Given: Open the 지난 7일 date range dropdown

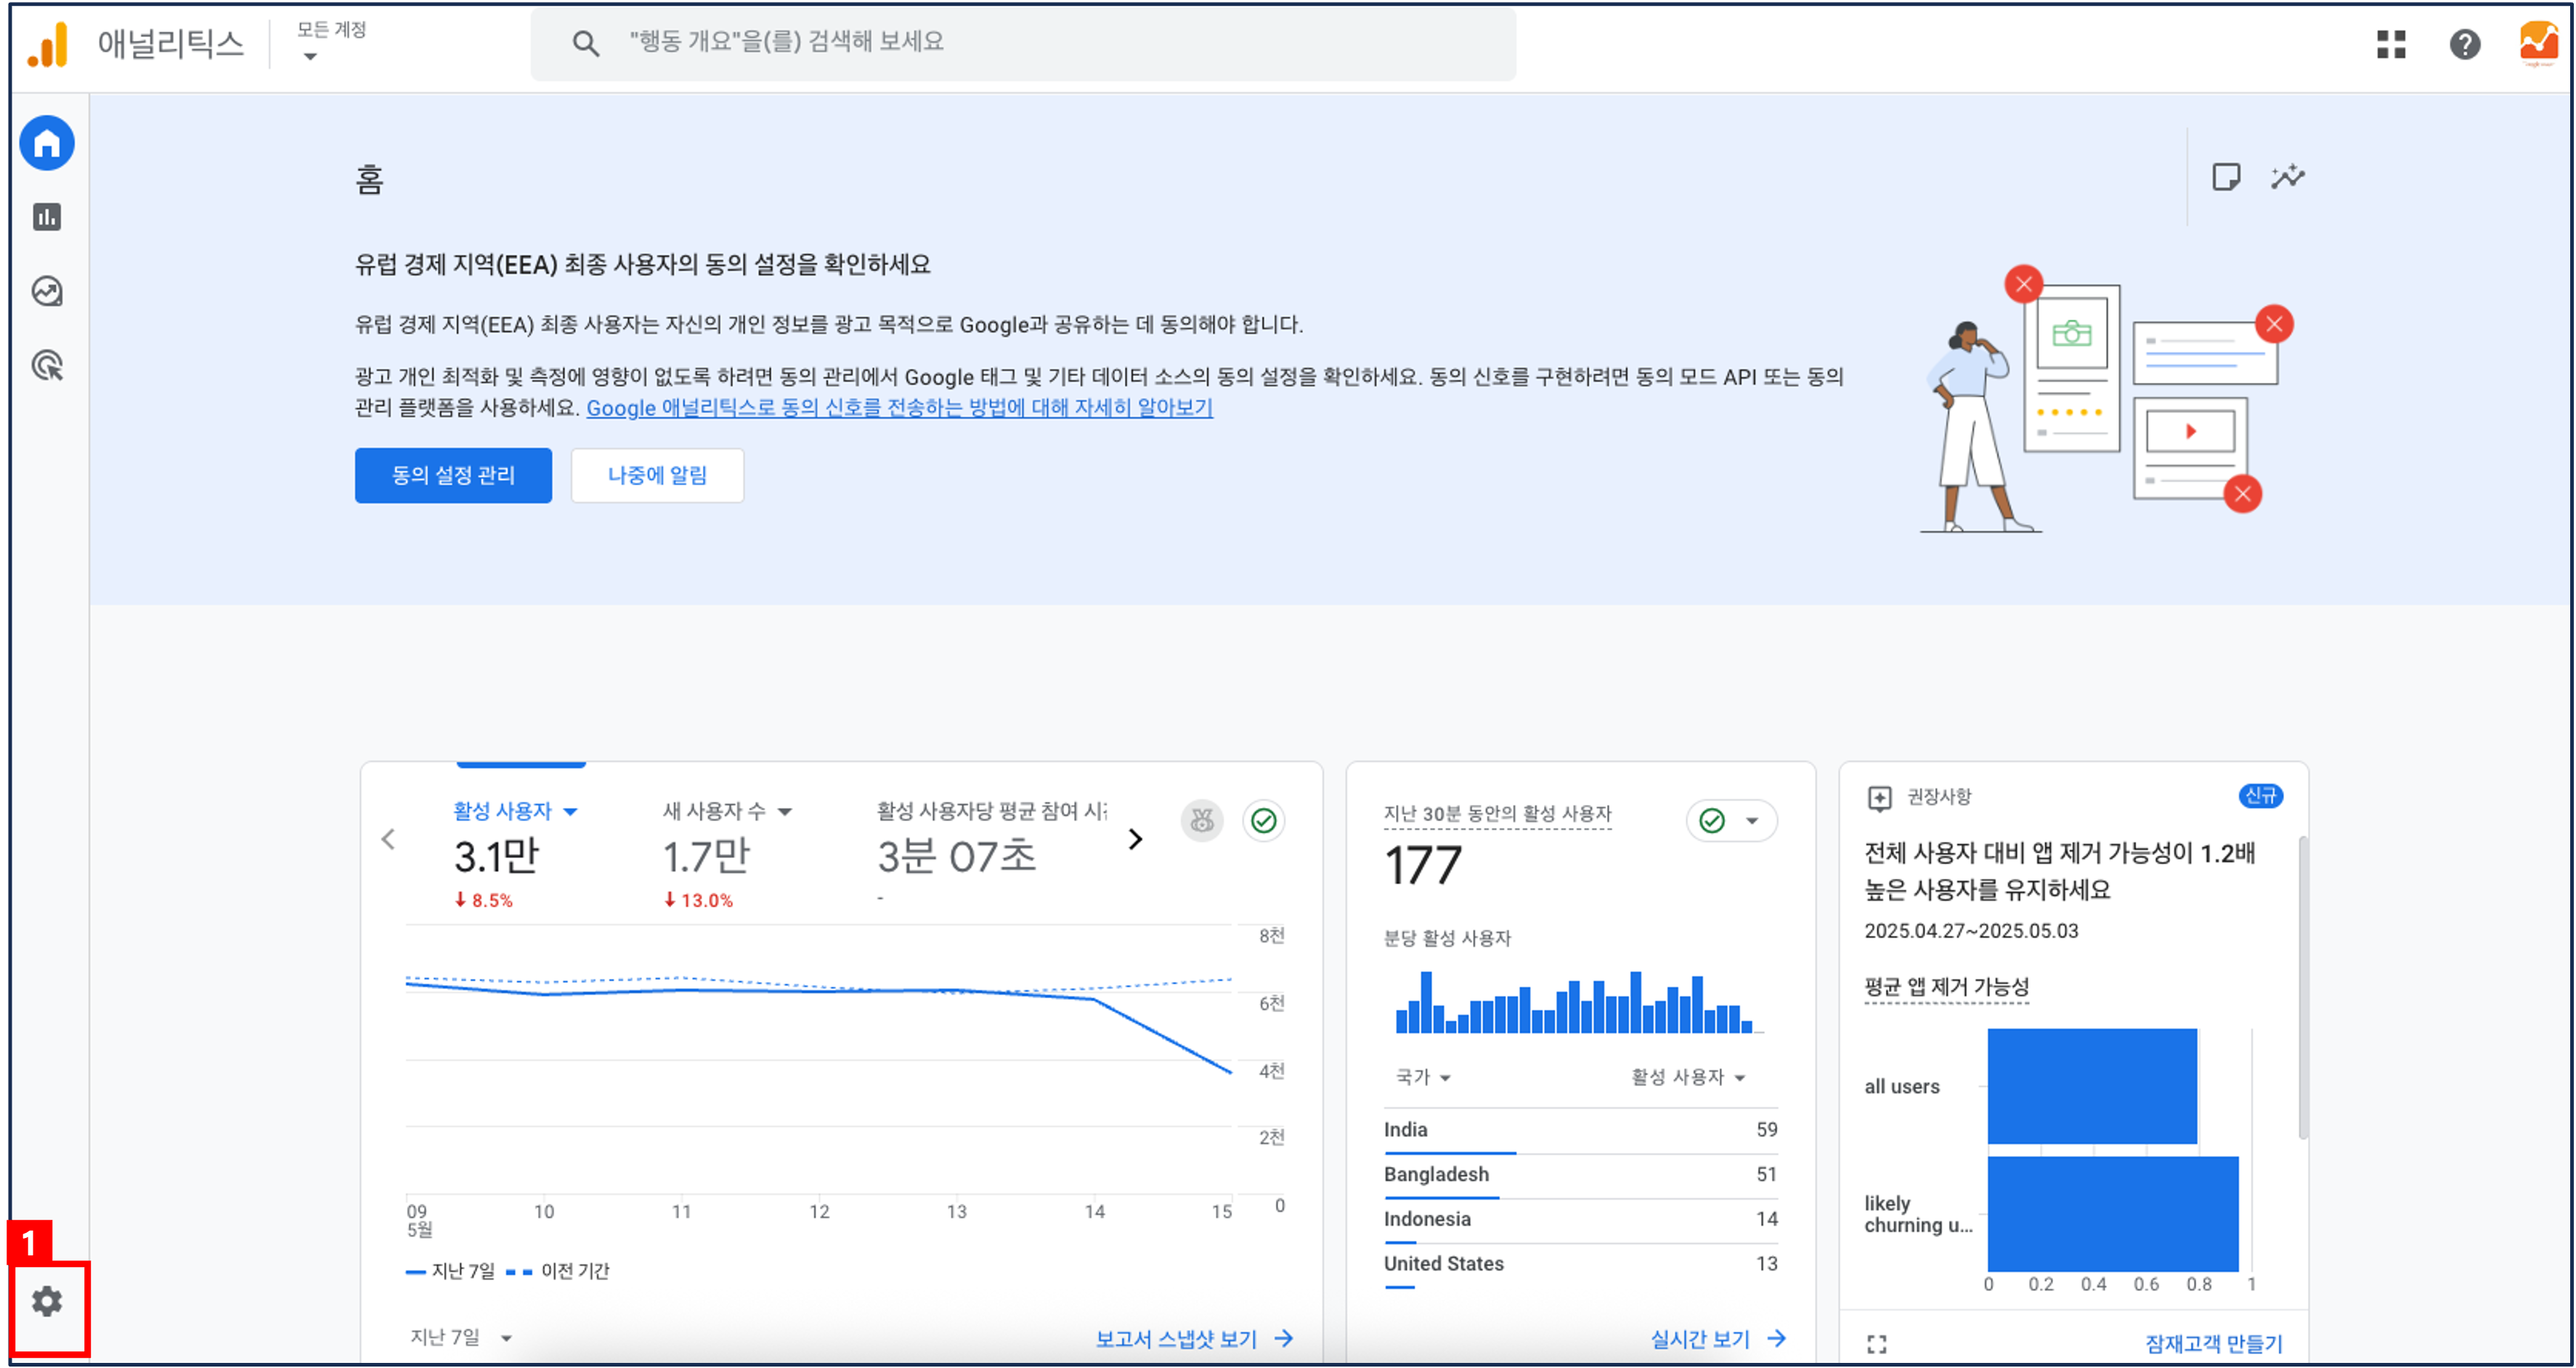Looking at the screenshot, I should coord(461,1337).
